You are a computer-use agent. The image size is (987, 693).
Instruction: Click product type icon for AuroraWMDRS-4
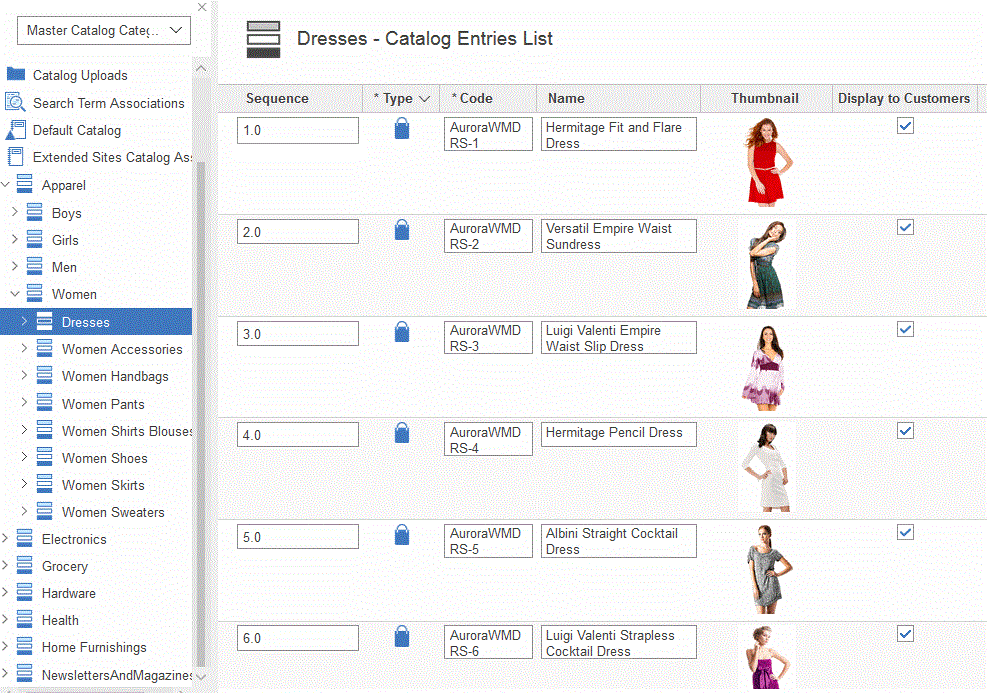point(401,433)
